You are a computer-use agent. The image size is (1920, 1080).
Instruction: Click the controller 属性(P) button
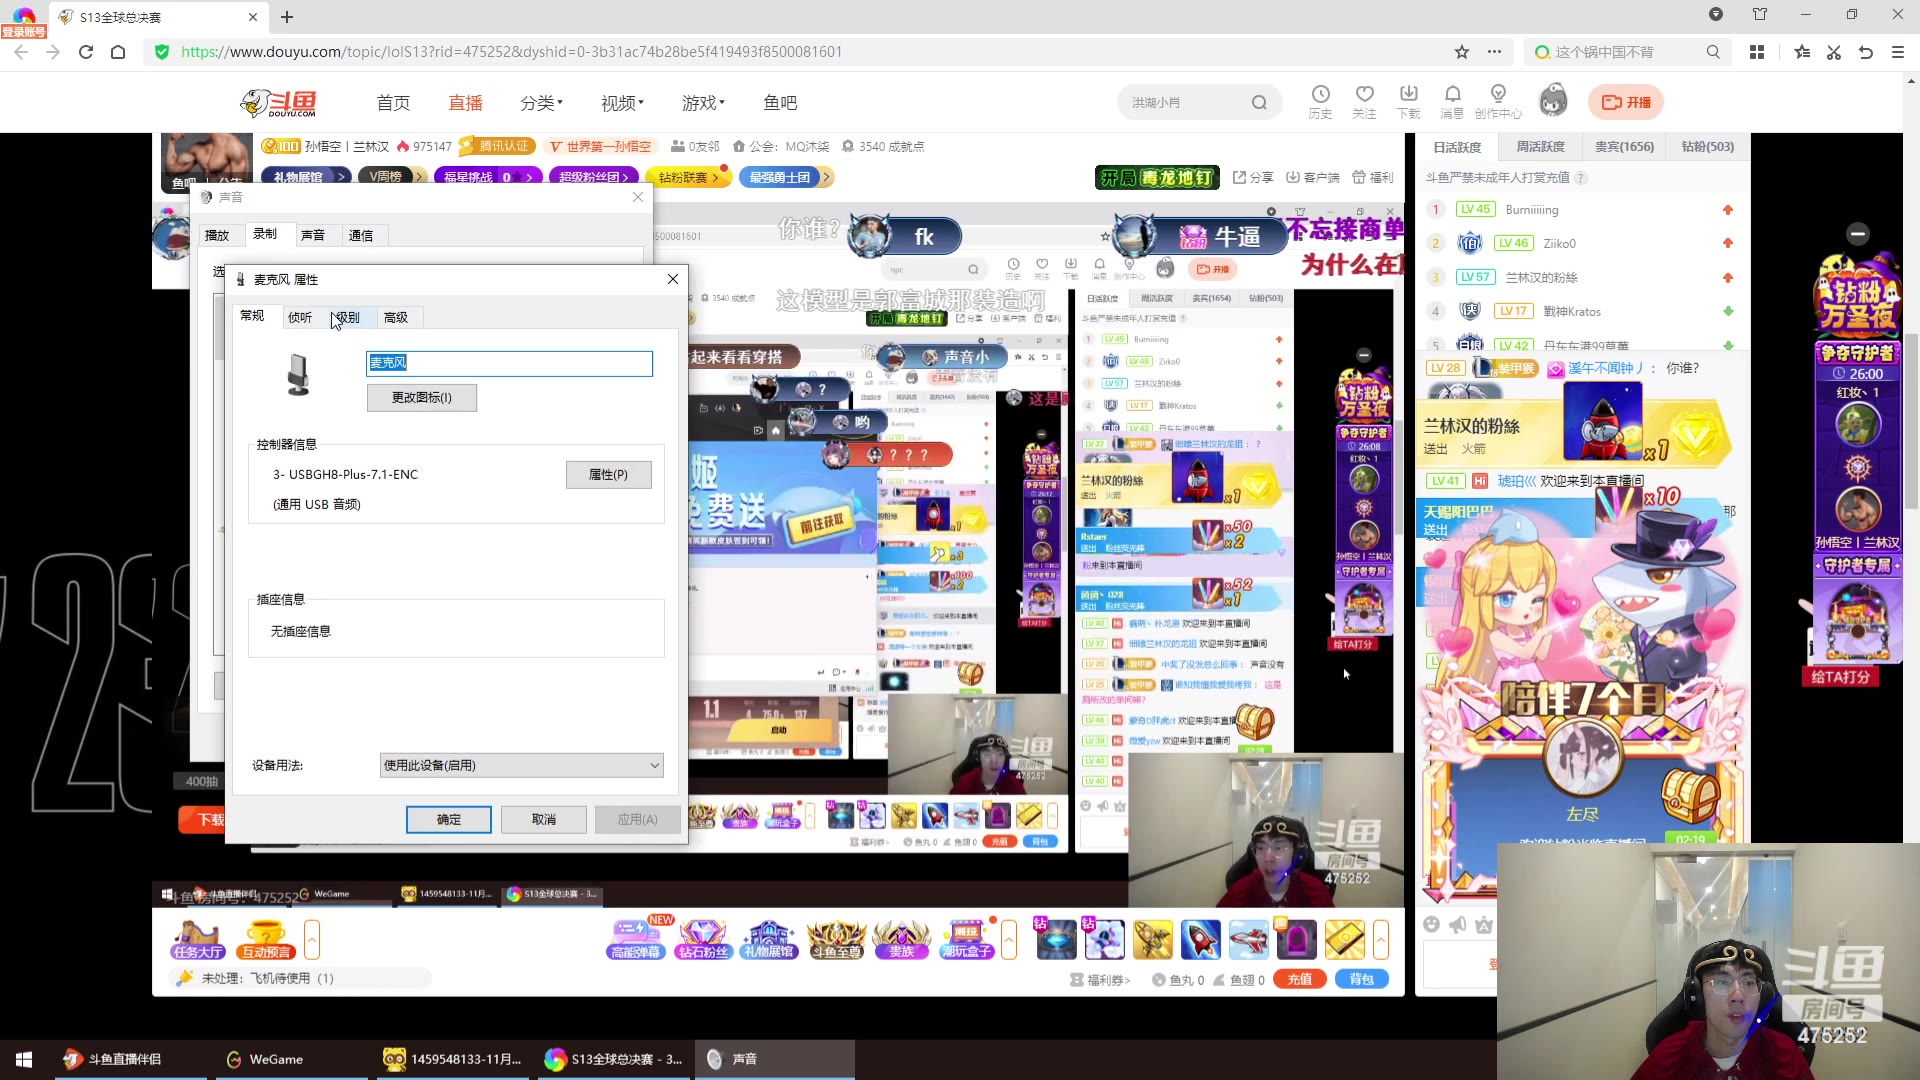pyautogui.click(x=608, y=474)
